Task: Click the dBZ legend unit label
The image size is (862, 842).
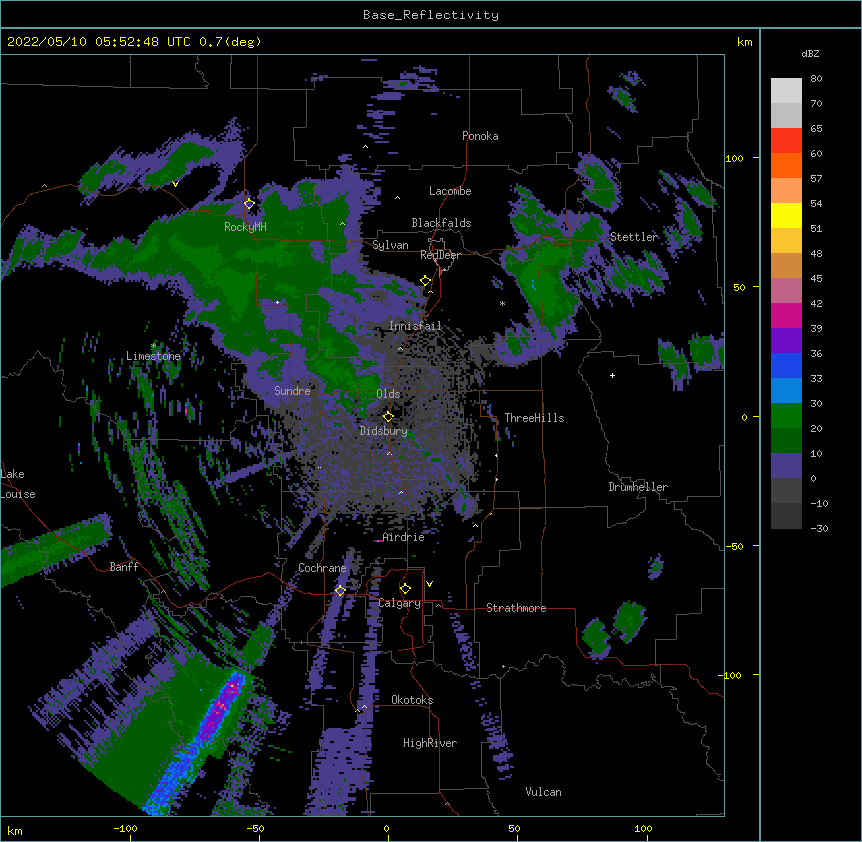Action: click(810, 53)
